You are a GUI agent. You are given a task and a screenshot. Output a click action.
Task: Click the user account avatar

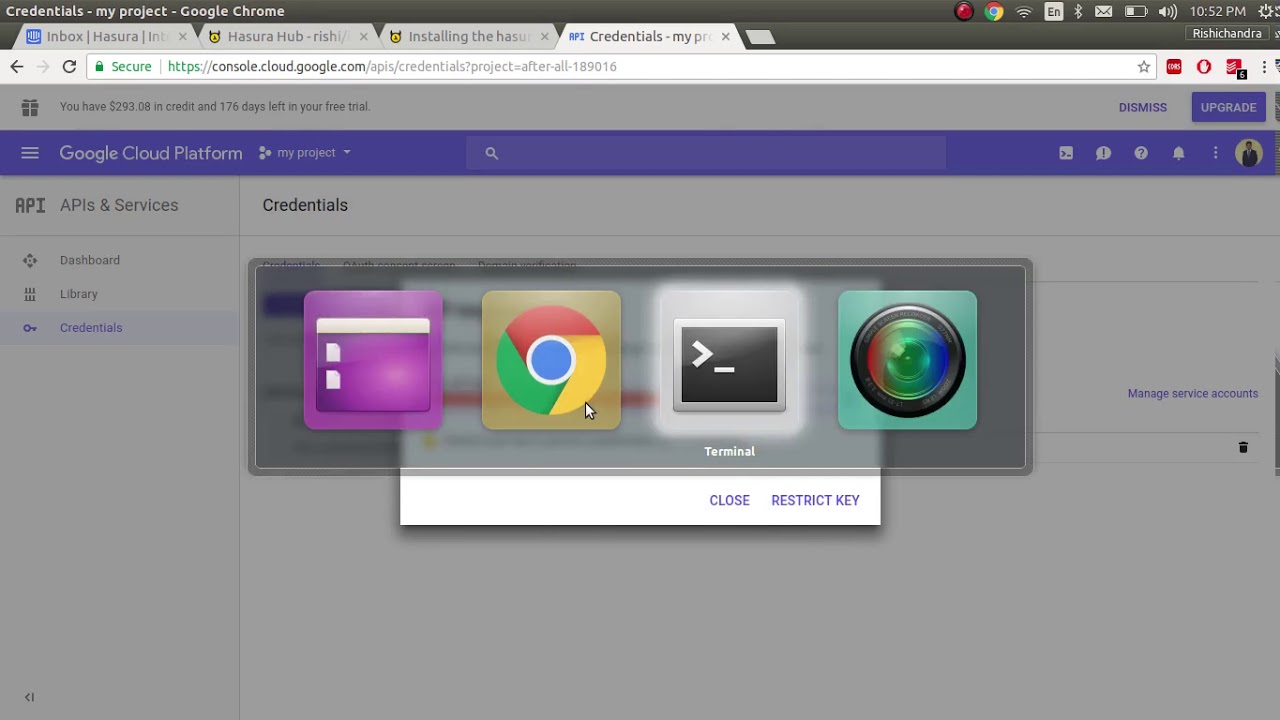[x=1248, y=153]
